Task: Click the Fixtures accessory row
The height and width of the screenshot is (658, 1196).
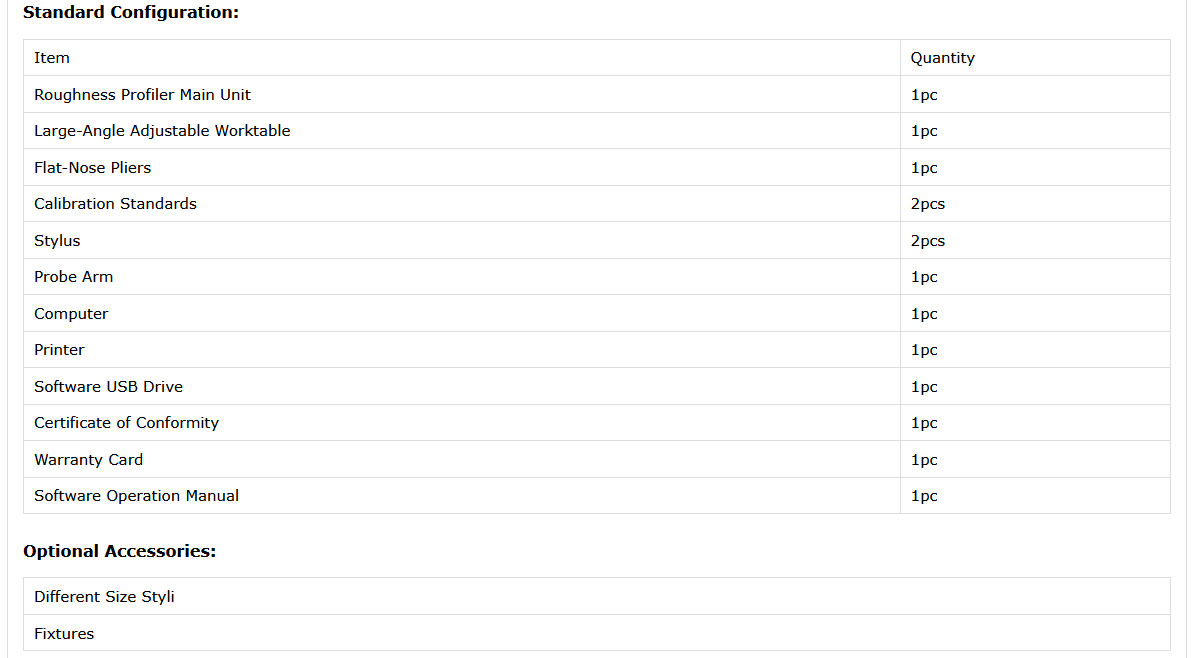Action: tap(64, 634)
